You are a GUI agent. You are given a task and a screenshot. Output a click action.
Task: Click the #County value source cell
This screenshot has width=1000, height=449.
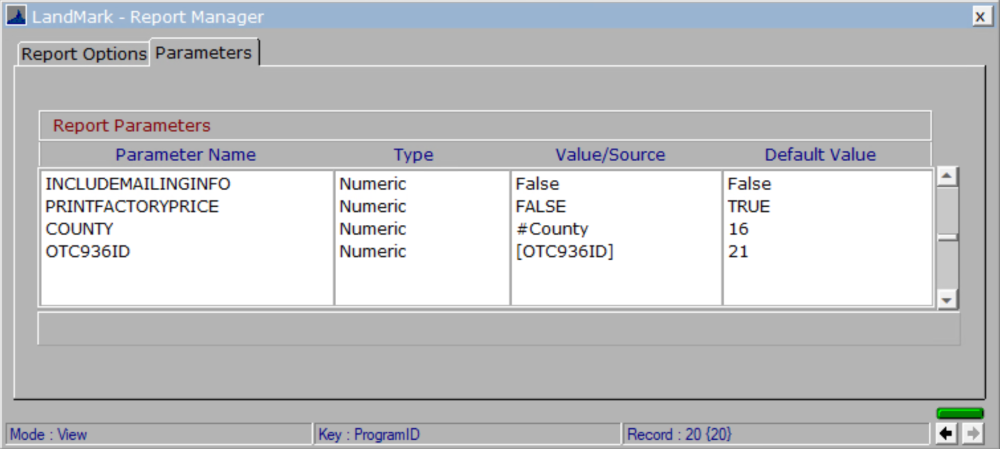click(x=552, y=229)
